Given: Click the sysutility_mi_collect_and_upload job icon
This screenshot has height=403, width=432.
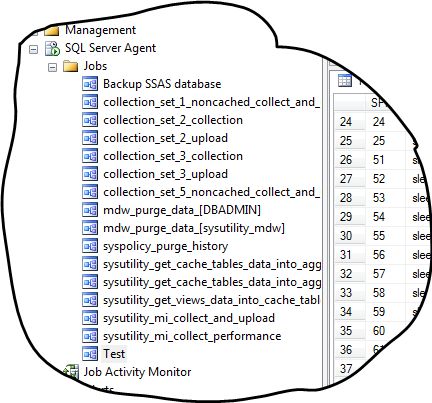Looking at the screenshot, I should (x=90, y=318).
